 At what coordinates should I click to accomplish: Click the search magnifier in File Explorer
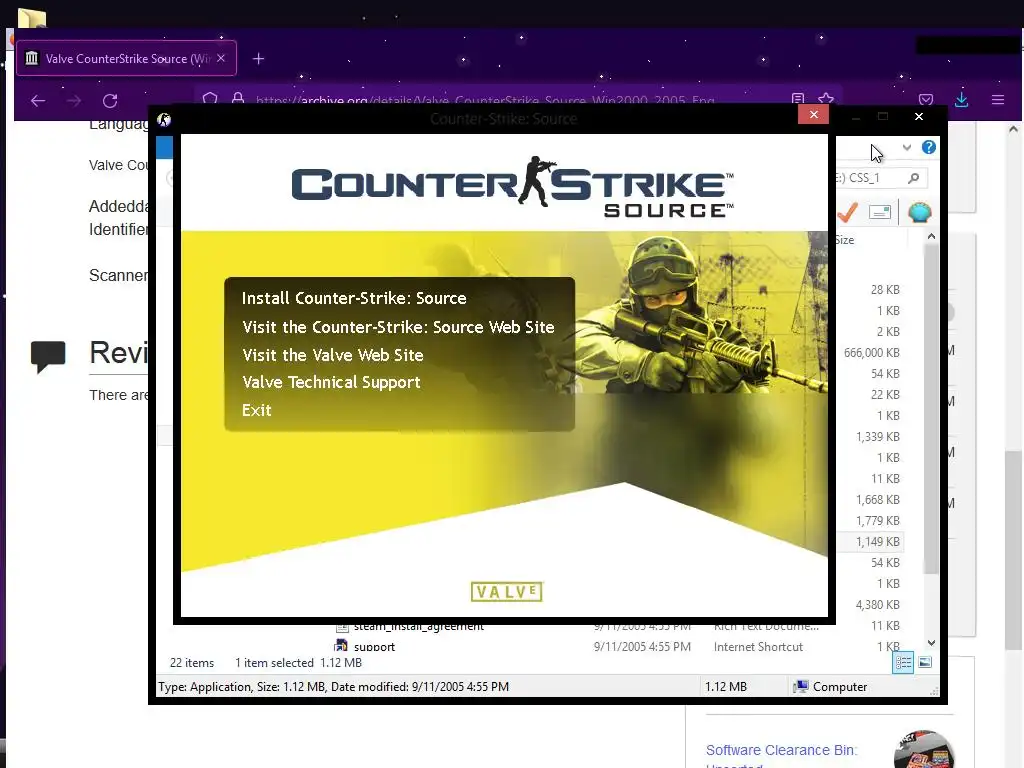[914, 178]
